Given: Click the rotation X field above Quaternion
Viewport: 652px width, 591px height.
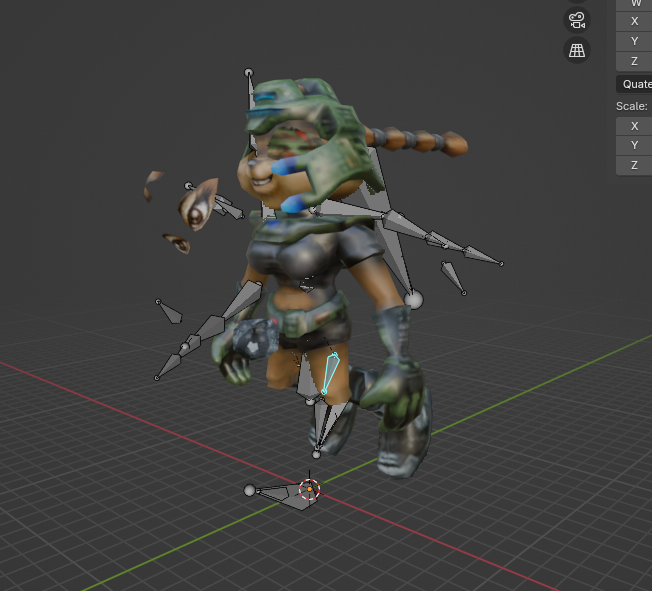Looking at the screenshot, I should pos(634,21).
